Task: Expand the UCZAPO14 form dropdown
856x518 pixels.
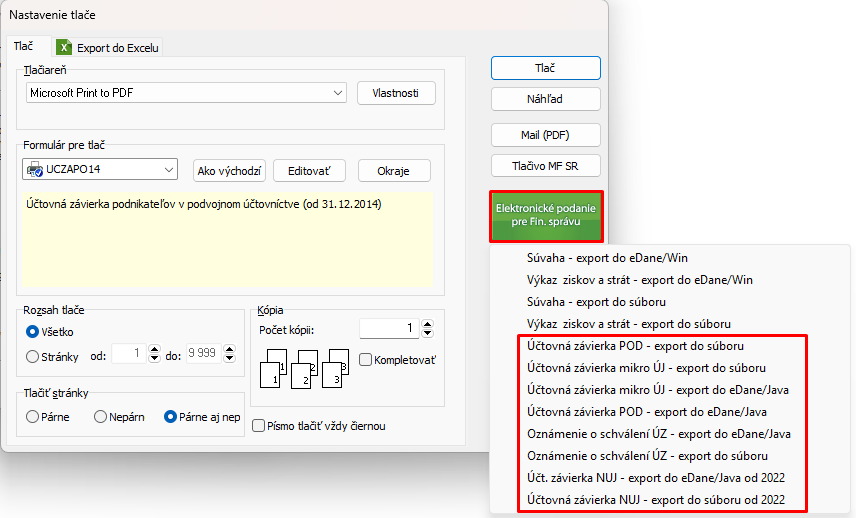Action: (x=167, y=170)
